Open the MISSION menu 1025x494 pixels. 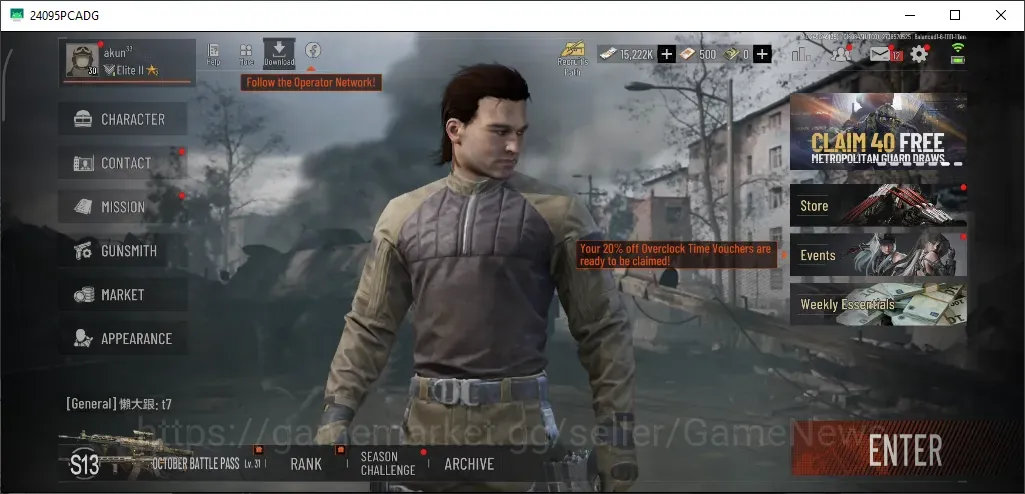point(123,206)
